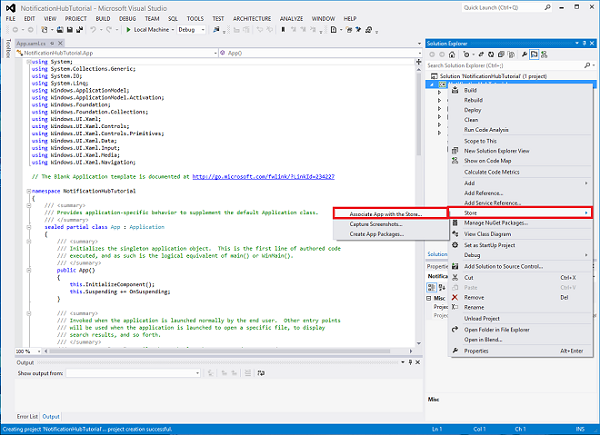600x435 pixels.
Task: Open the Local Machine target dropdown arrow
Action: tap(173, 30)
